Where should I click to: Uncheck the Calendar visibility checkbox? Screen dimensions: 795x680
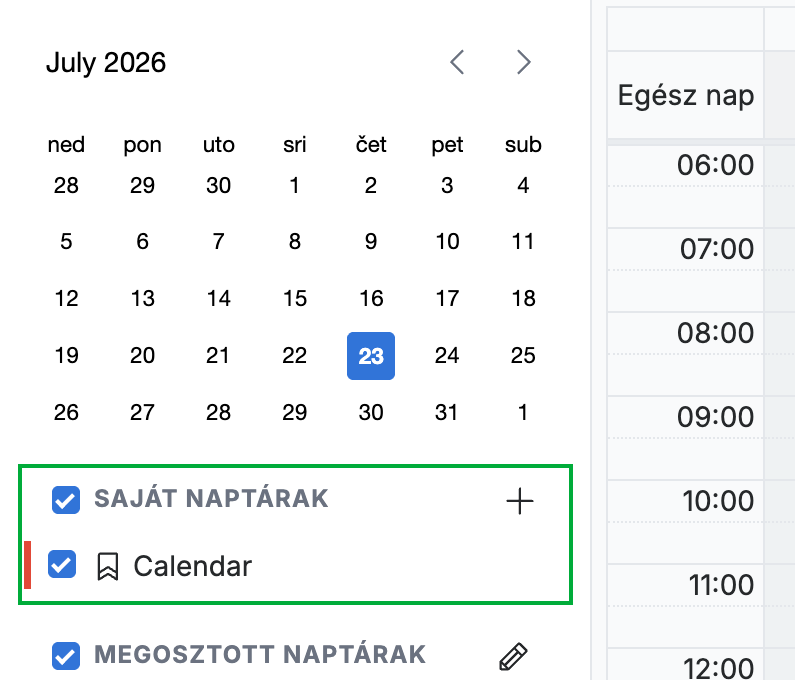point(62,564)
